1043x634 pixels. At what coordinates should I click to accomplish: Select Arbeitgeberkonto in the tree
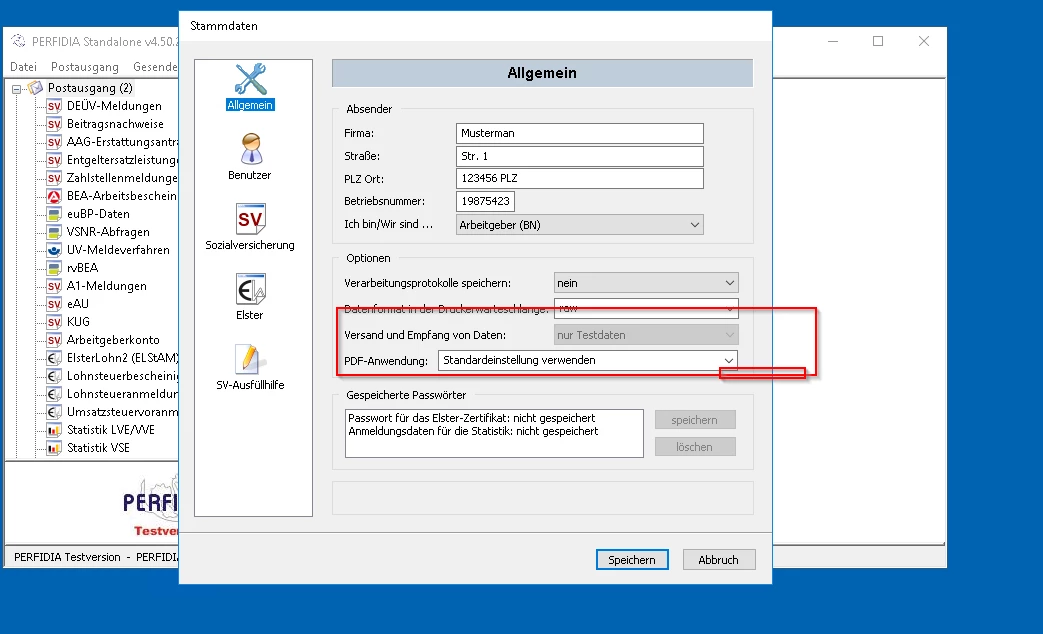click(113, 340)
